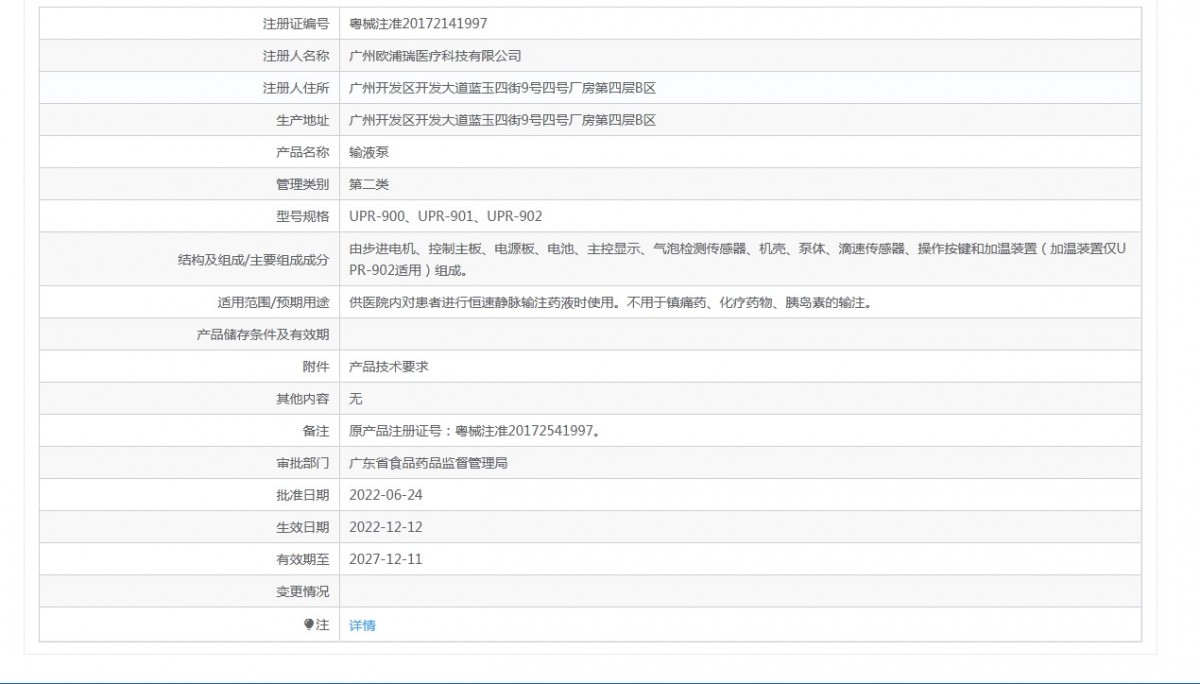This screenshot has width=1200, height=684.
Task: Select product name 输液泵
Action: (368, 152)
